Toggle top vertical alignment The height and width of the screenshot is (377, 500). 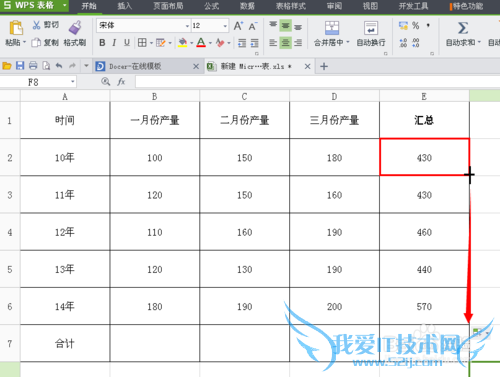click(x=273, y=25)
